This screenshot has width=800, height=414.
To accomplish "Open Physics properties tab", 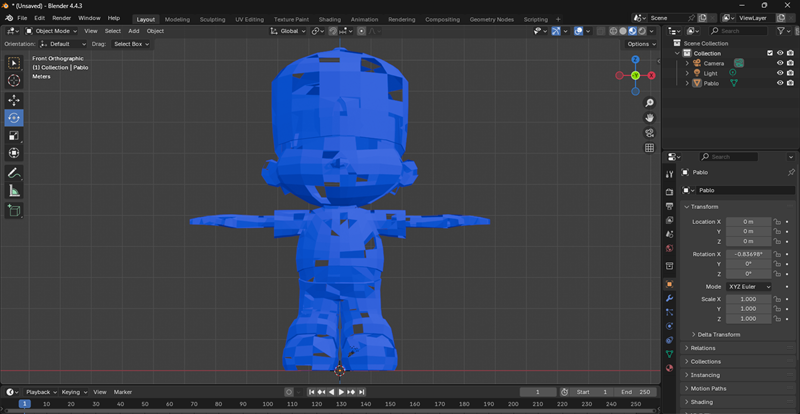I will 670,326.
